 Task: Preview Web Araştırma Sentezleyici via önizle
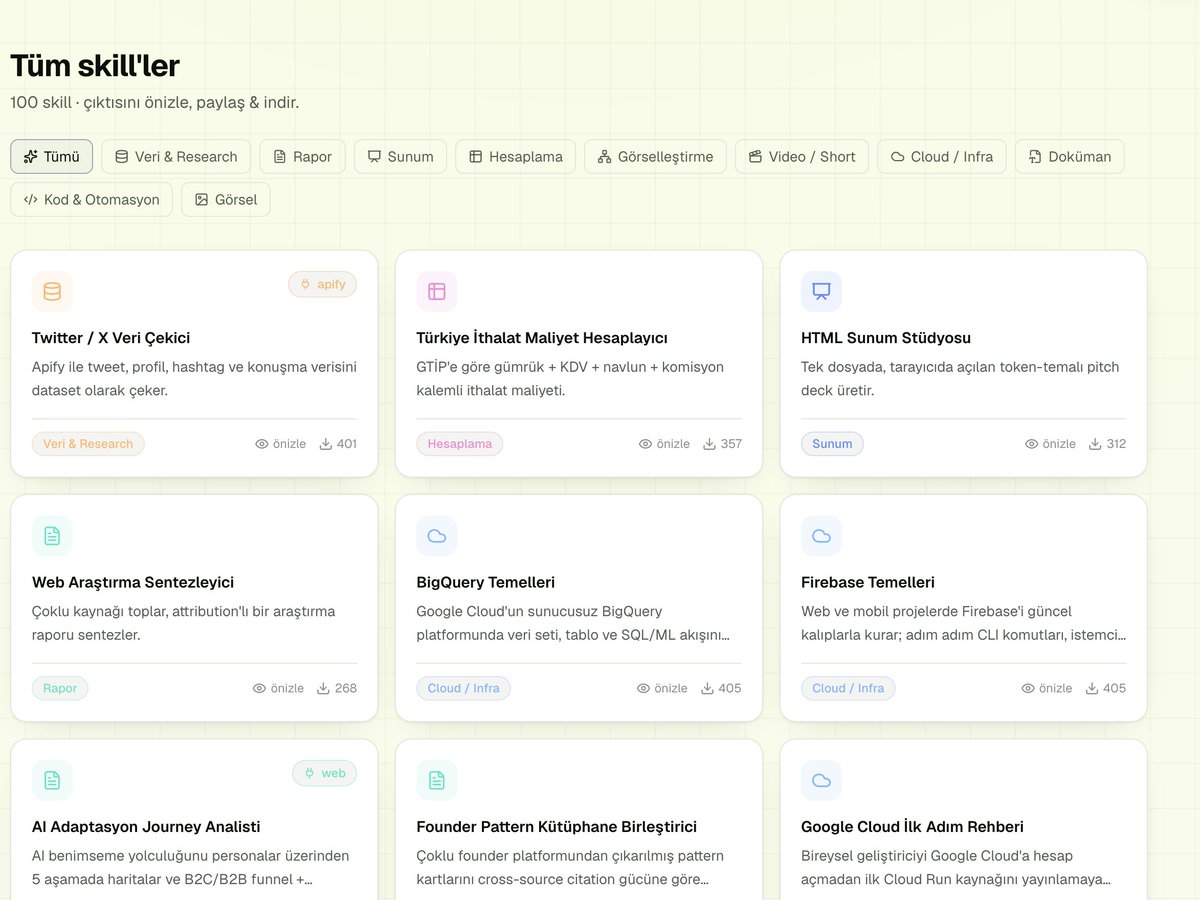point(278,688)
